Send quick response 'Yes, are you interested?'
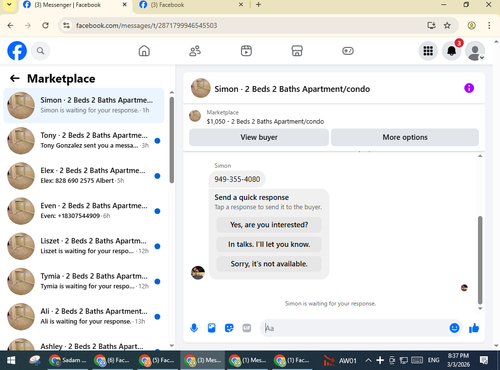500x370 pixels. 269,225
